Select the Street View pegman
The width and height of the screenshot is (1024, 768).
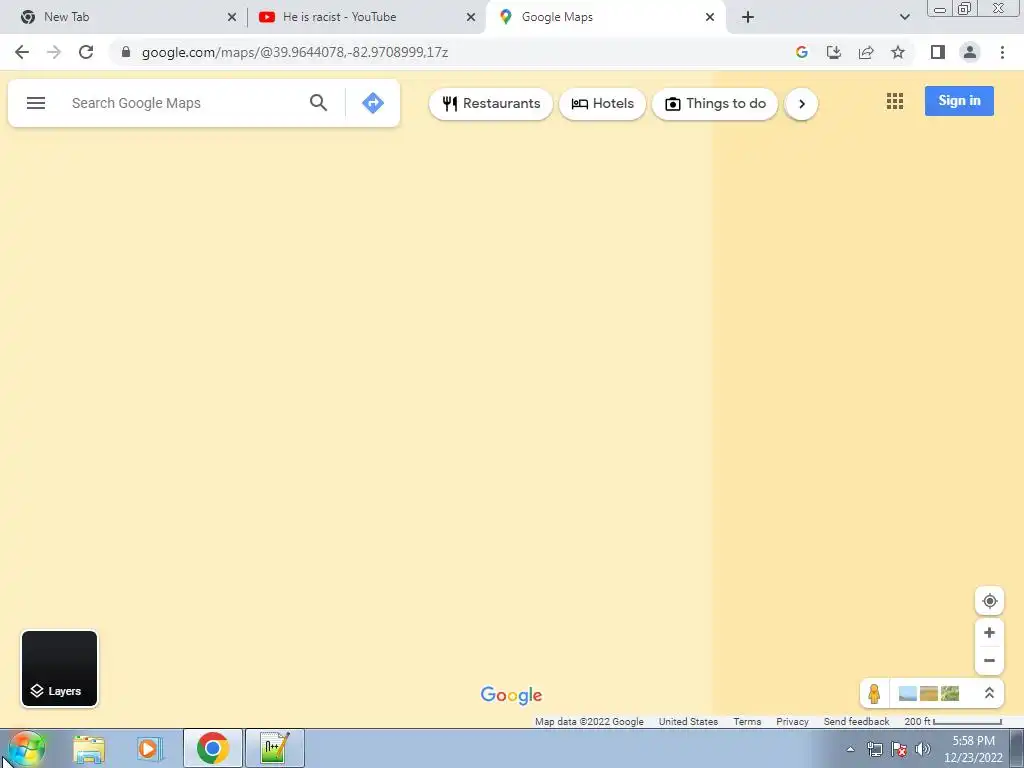[x=874, y=693]
